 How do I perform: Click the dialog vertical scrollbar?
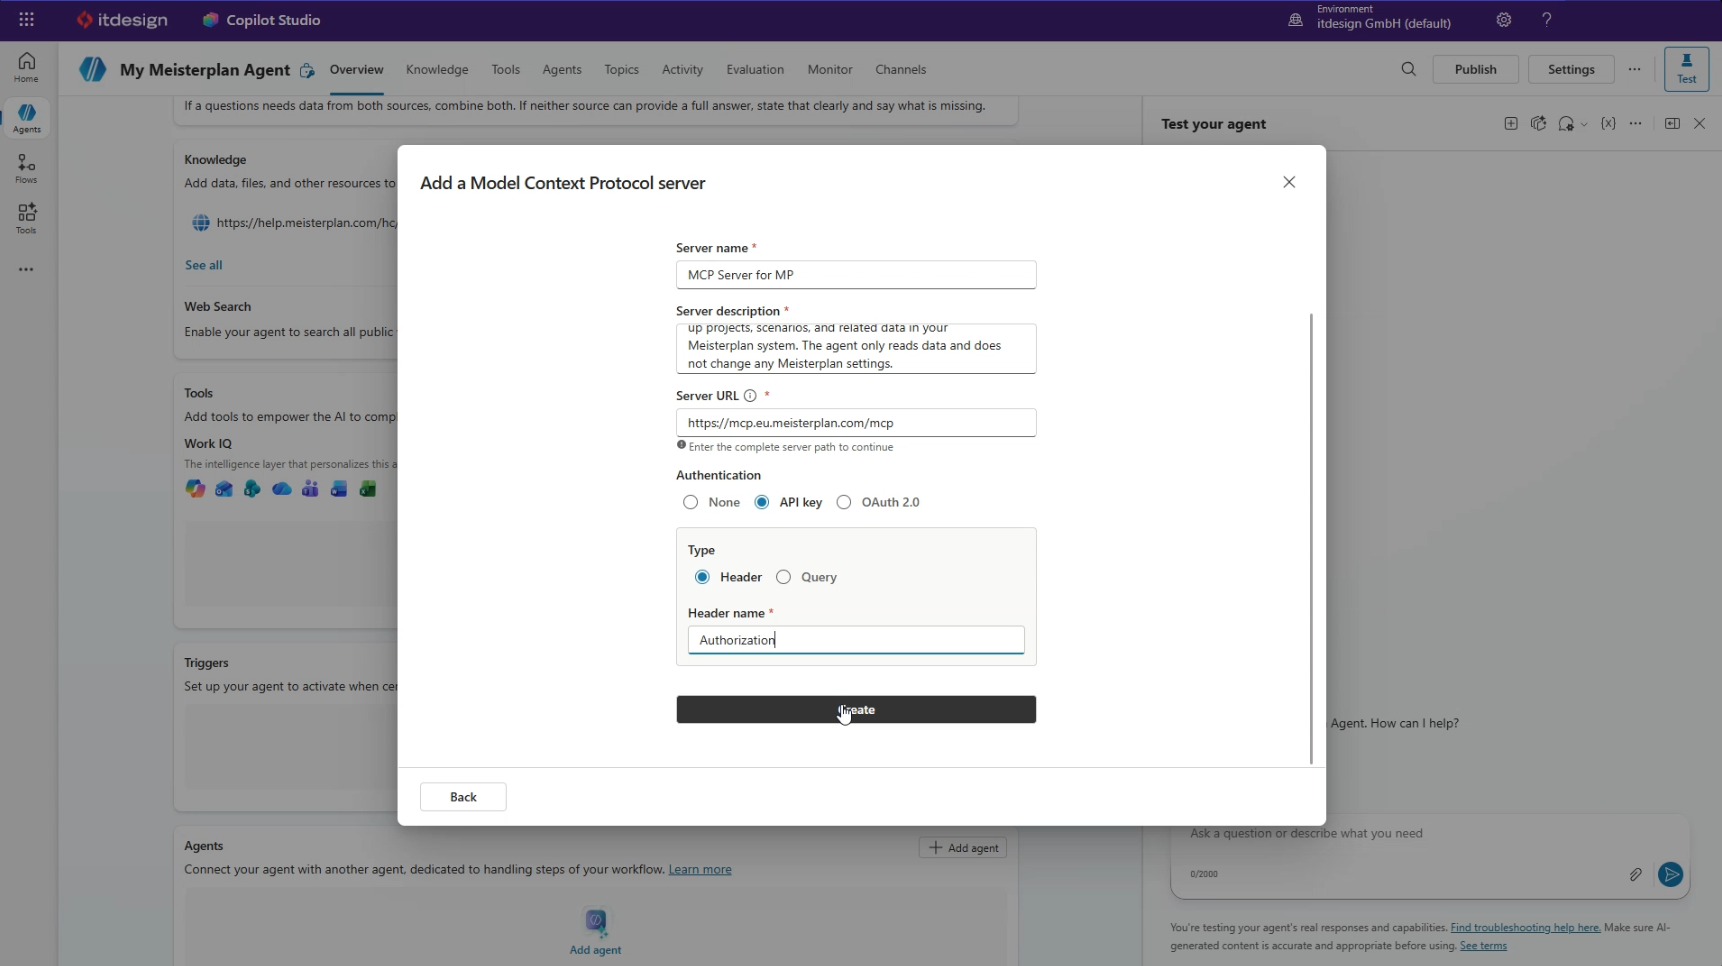1311,539
